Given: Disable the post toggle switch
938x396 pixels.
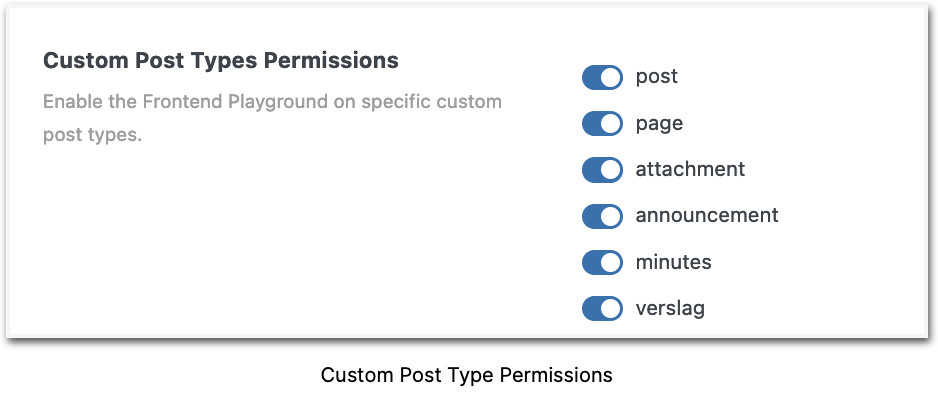Looking at the screenshot, I should coord(602,77).
